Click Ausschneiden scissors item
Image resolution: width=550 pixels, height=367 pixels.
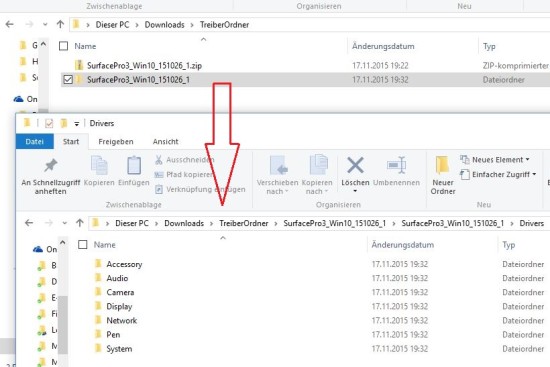click(x=185, y=160)
